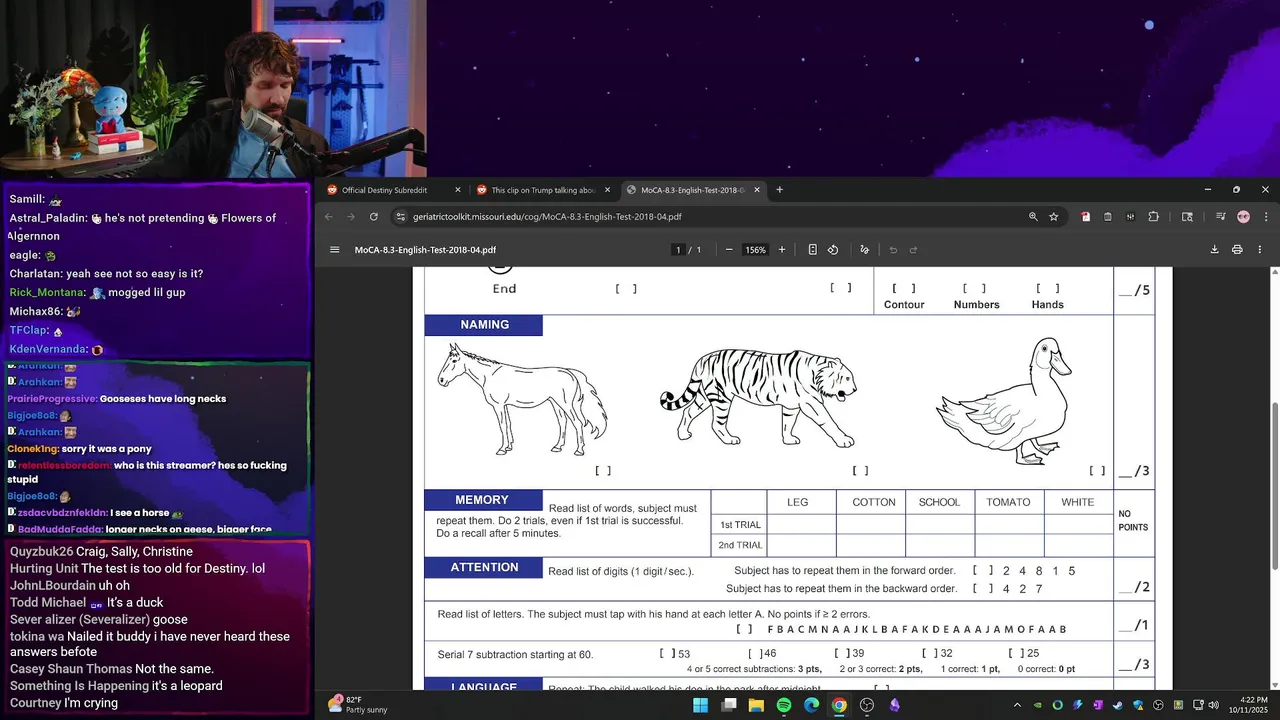
Task: Check the Hands bracket
Action: 1048,288
